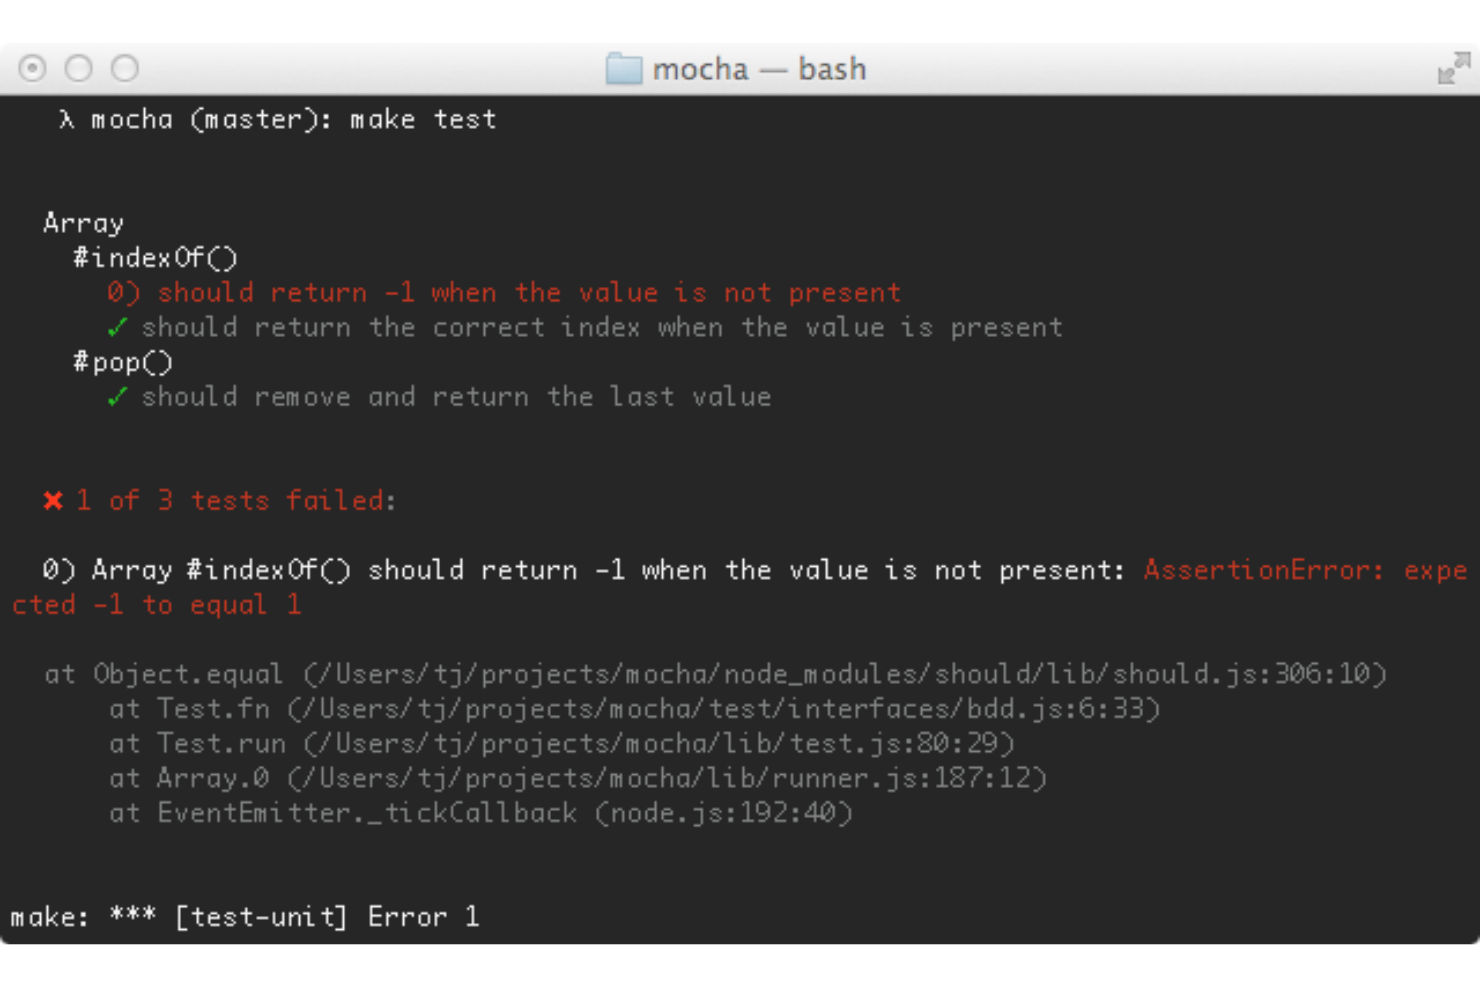The height and width of the screenshot is (987, 1480).
Task: Expand the #indexOf() test group
Action: point(155,257)
